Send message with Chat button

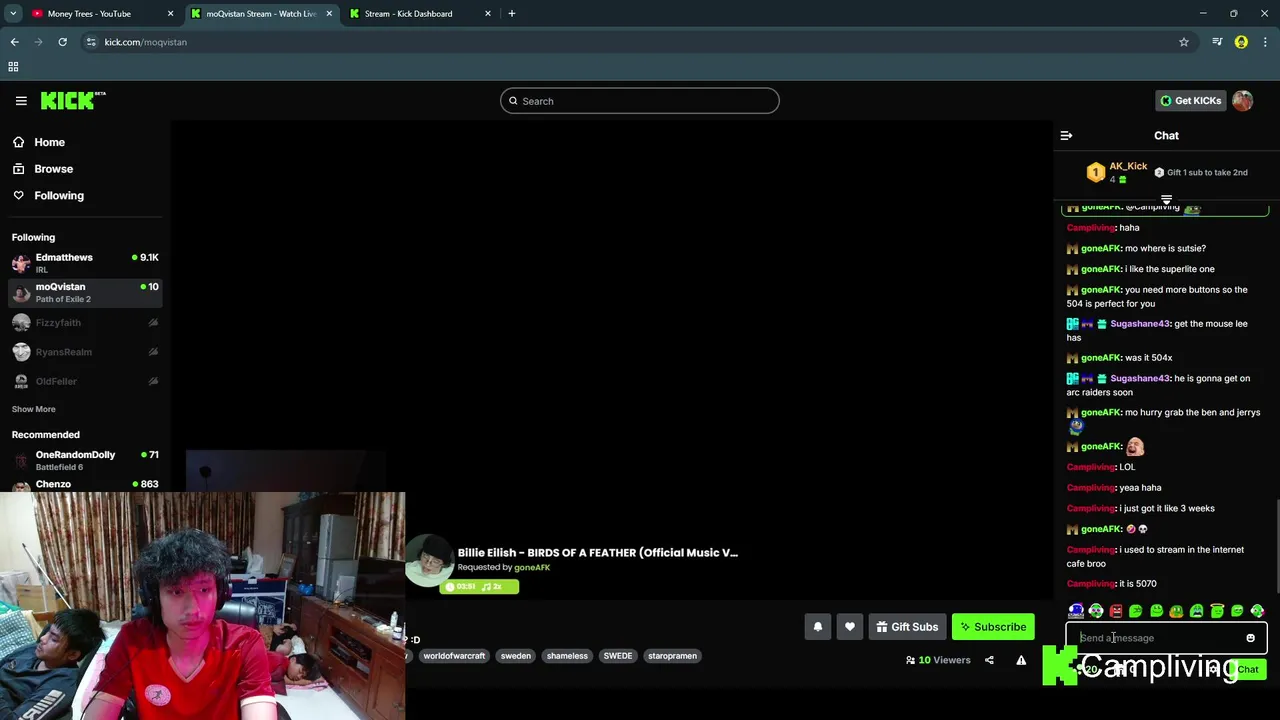(x=1247, y=670)
